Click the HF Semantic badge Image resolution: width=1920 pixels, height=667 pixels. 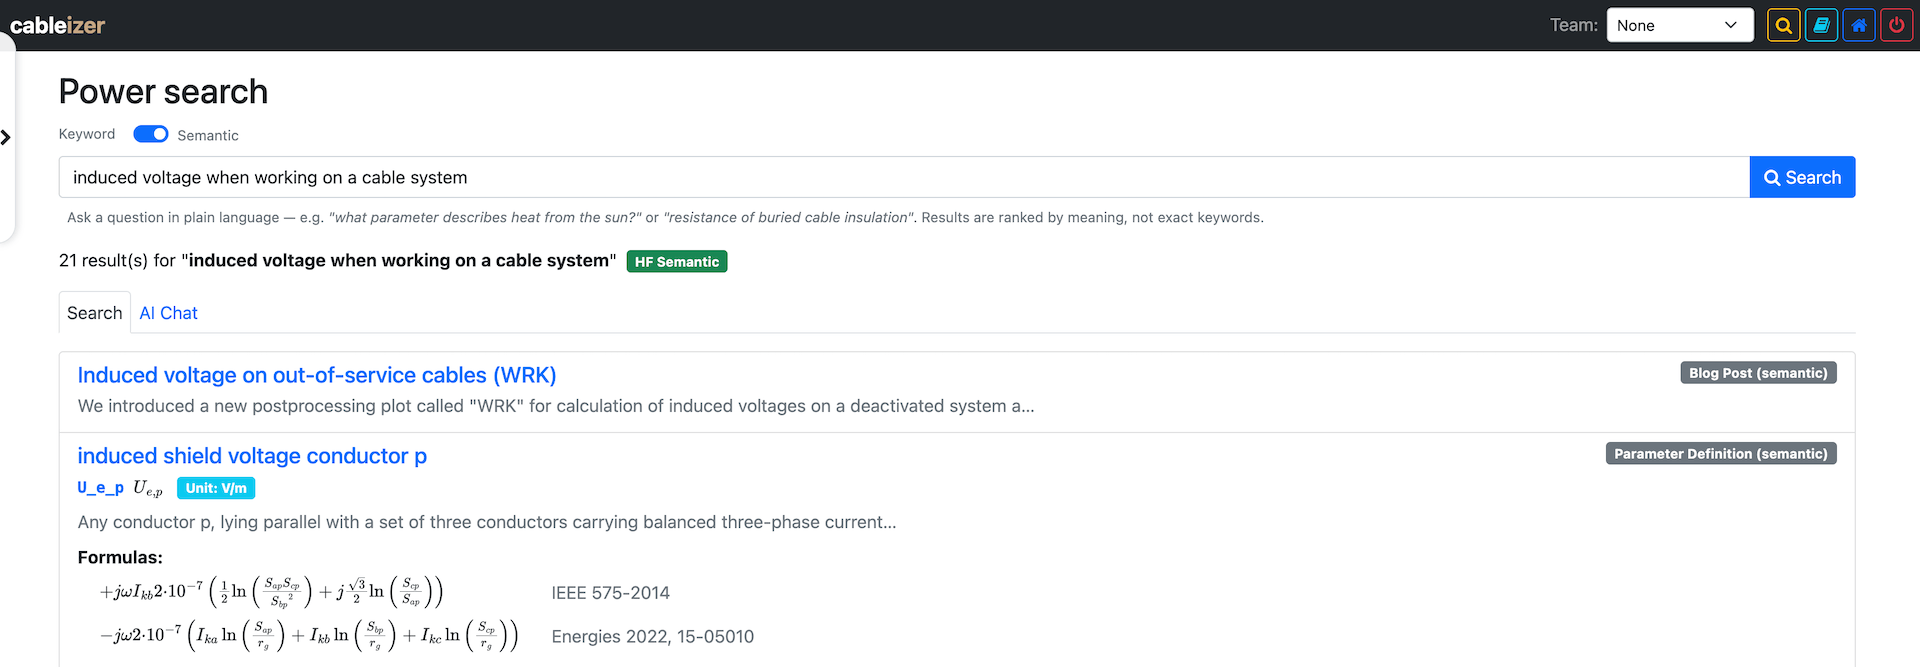677,262
